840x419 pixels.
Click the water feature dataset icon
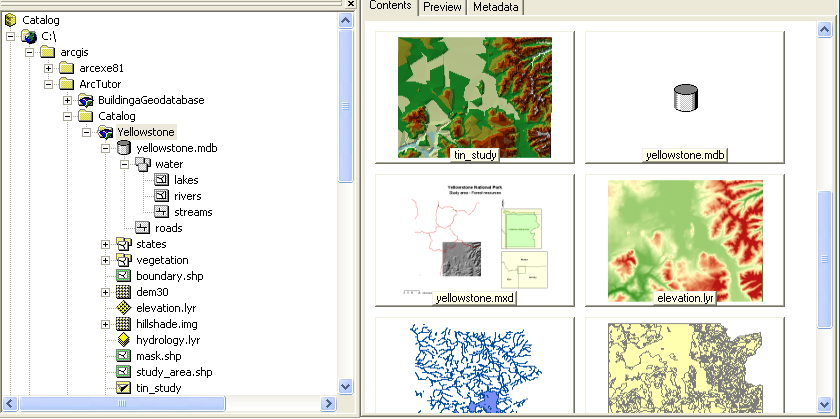(142, 164)
